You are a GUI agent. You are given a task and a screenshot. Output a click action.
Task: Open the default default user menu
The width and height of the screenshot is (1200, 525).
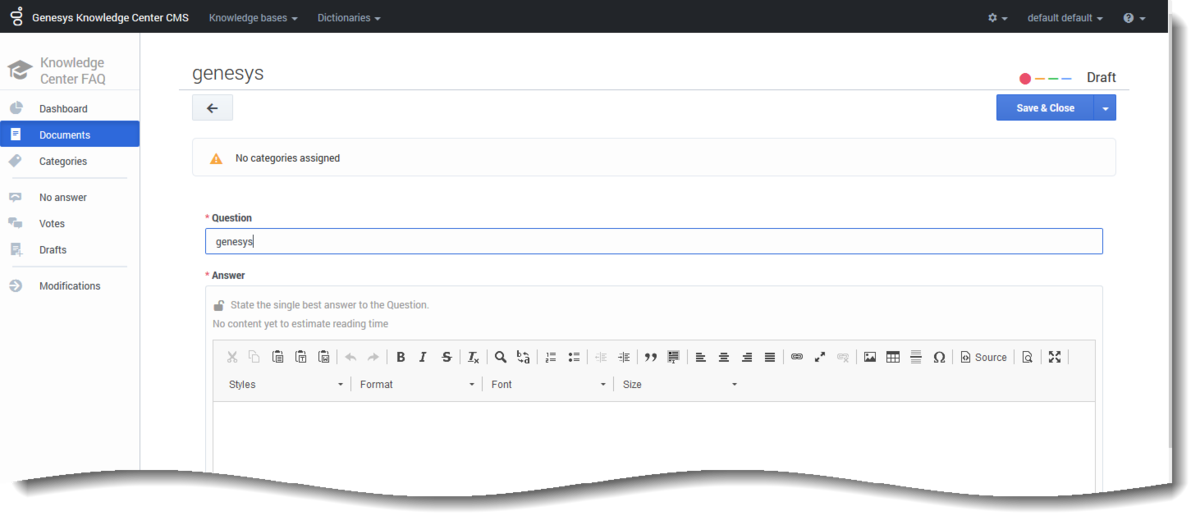tap(1065, 18)
